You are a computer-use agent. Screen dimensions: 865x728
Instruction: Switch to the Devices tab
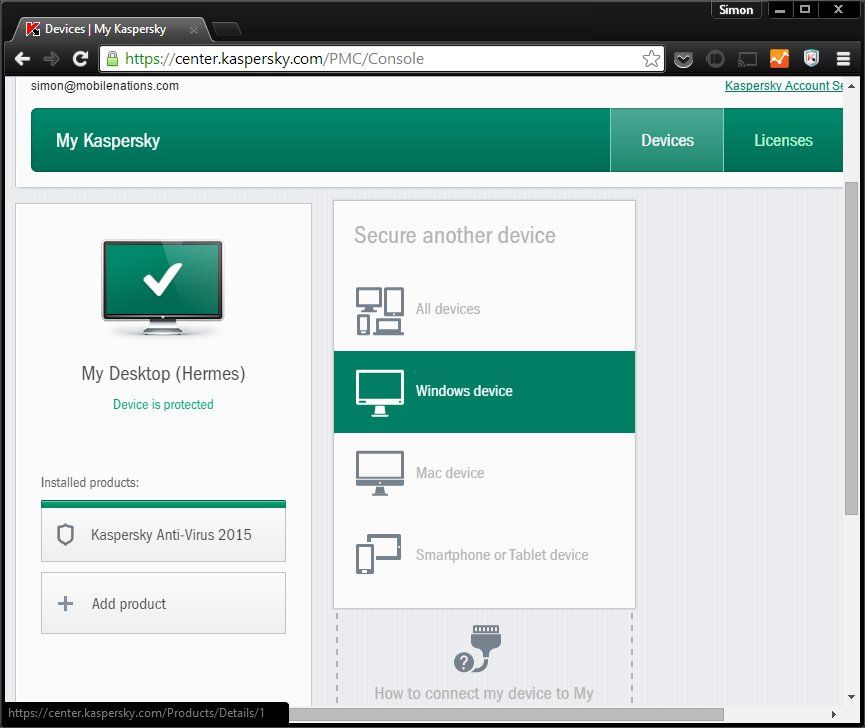667,140
